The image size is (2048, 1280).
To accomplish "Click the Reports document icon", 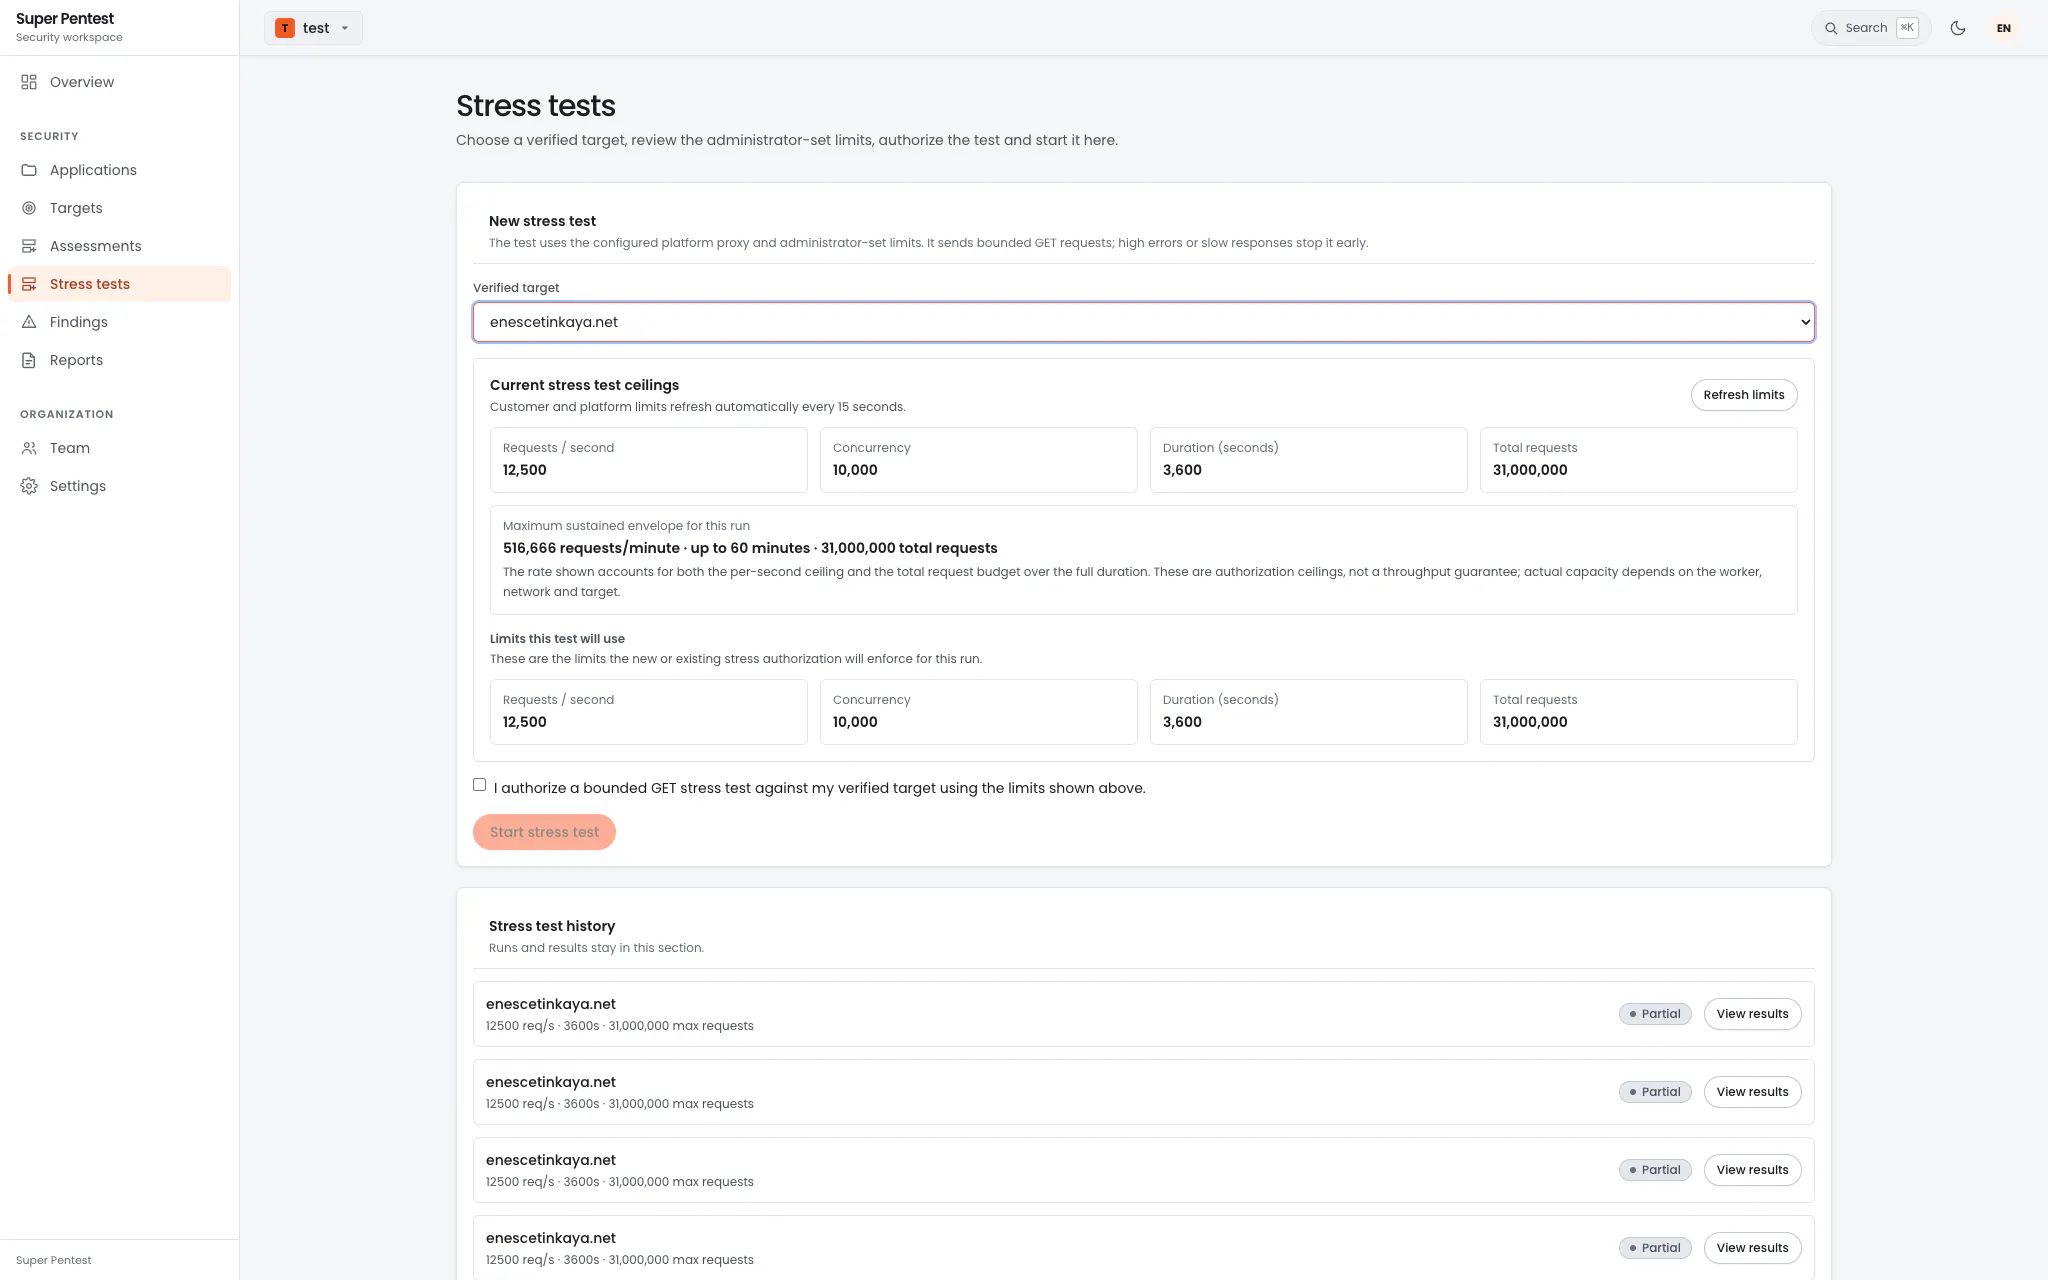I will point(29,360).
